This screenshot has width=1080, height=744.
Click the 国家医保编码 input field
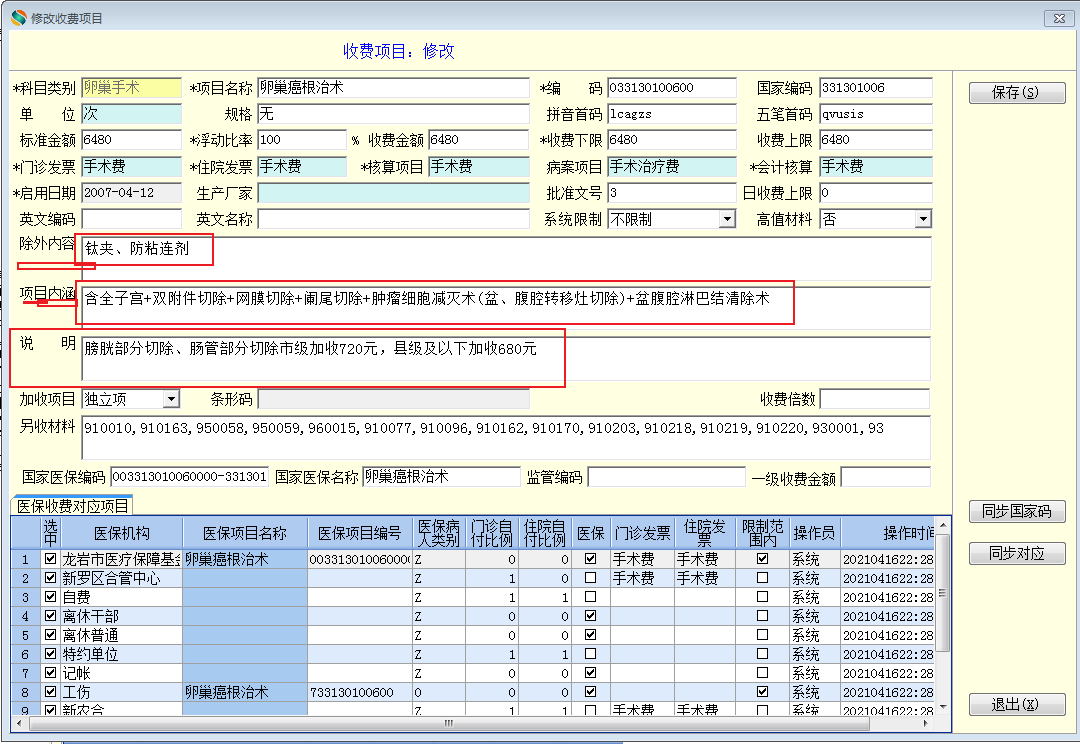[189, 477]
